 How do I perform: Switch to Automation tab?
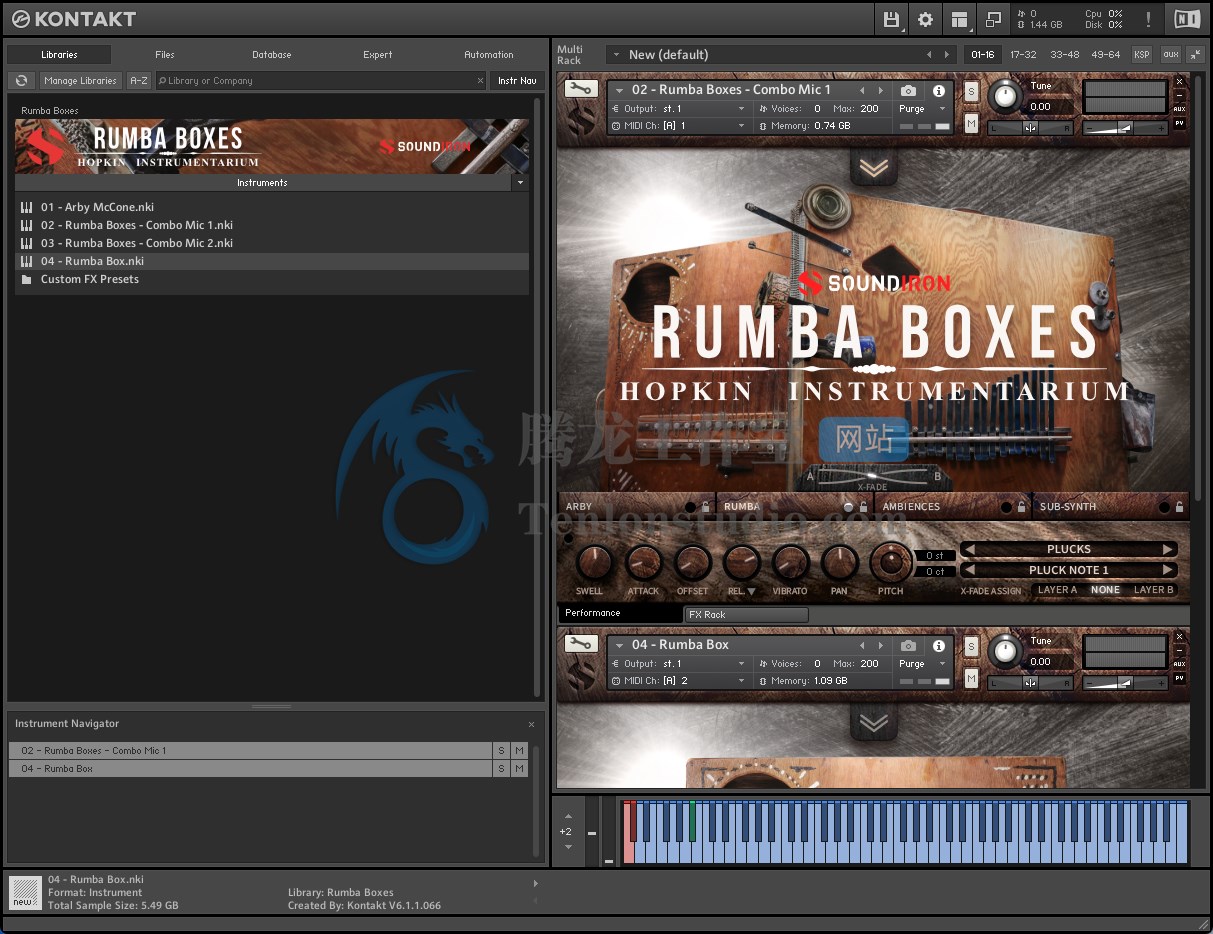pyautogui.click(x=489, y=55)
